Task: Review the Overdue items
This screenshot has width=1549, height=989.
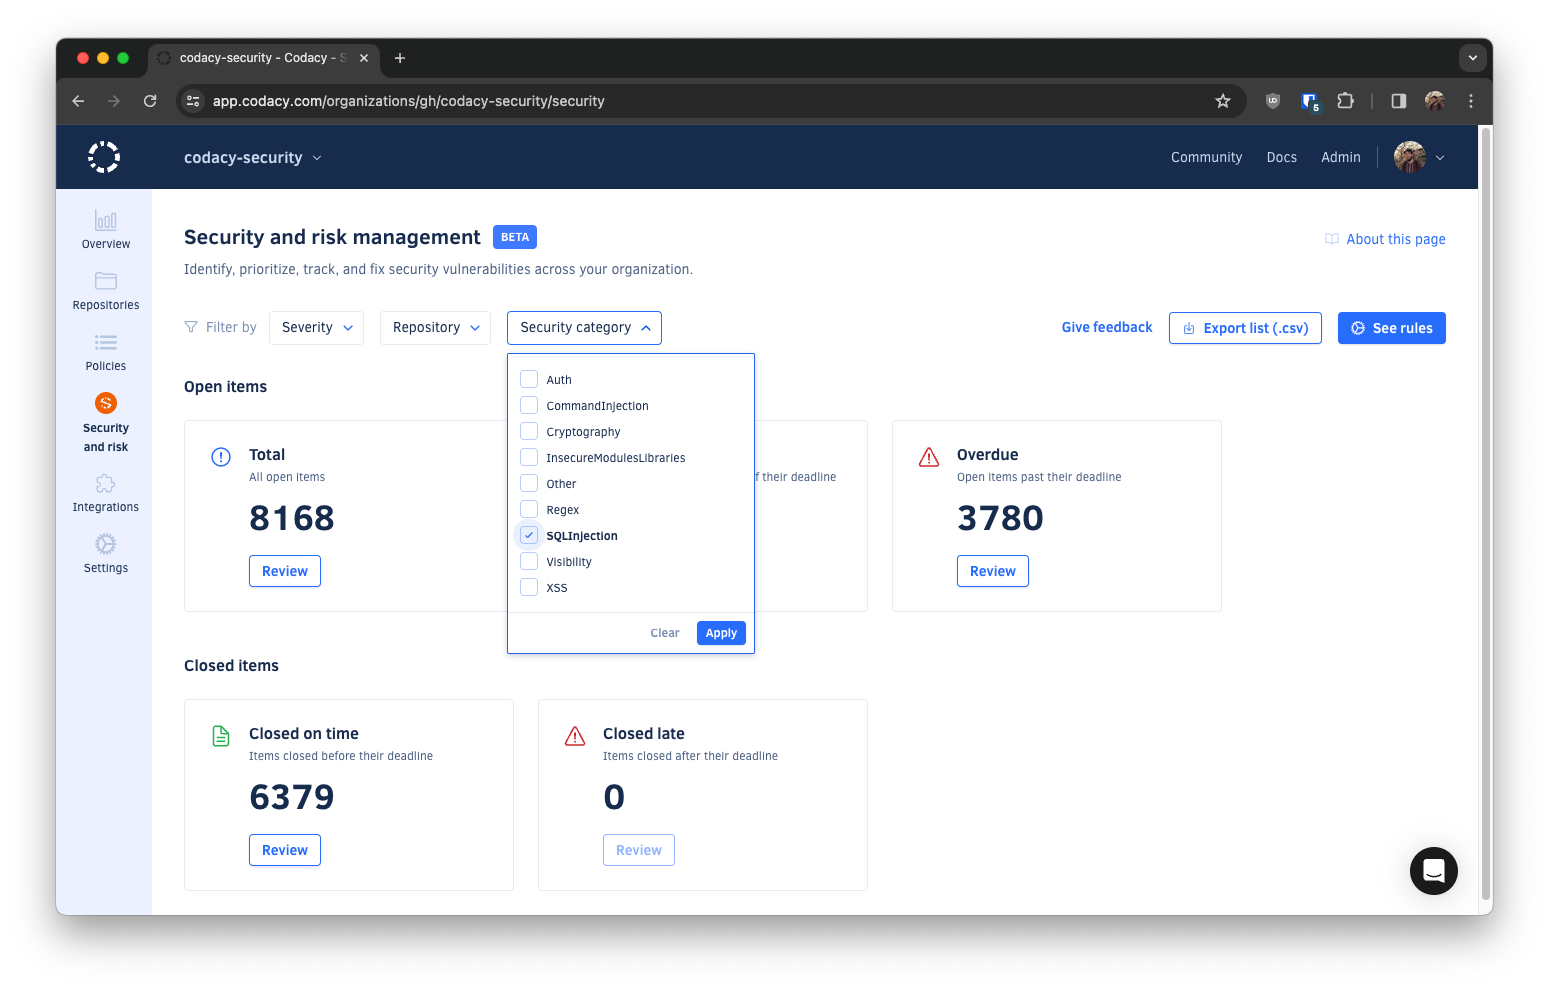Action: [x=993, y=571]
